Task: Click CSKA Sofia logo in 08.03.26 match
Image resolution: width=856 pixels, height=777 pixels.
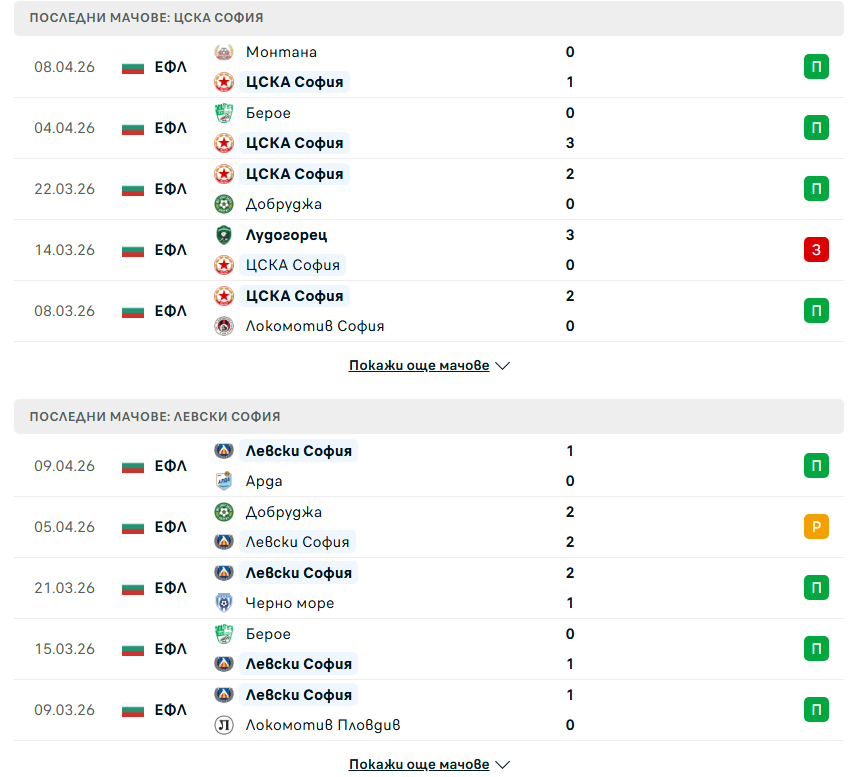Action: click(224, 296)
